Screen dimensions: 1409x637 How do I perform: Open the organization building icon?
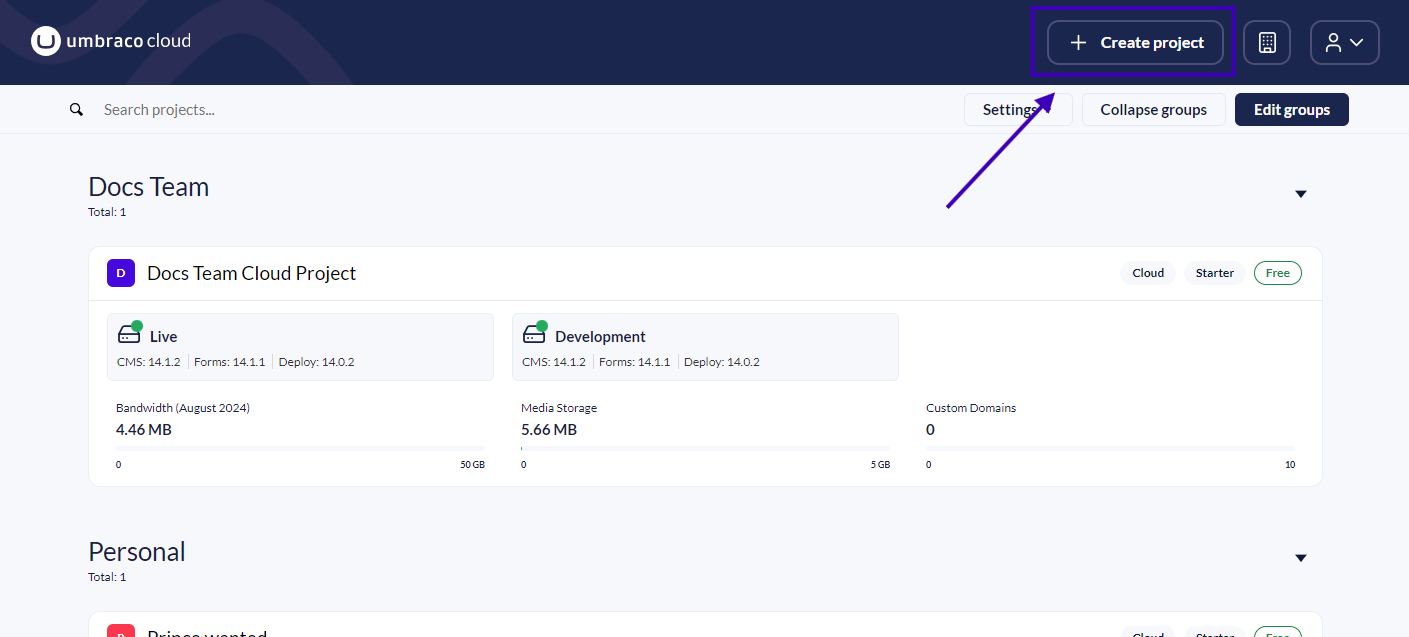click(1267, 43)
